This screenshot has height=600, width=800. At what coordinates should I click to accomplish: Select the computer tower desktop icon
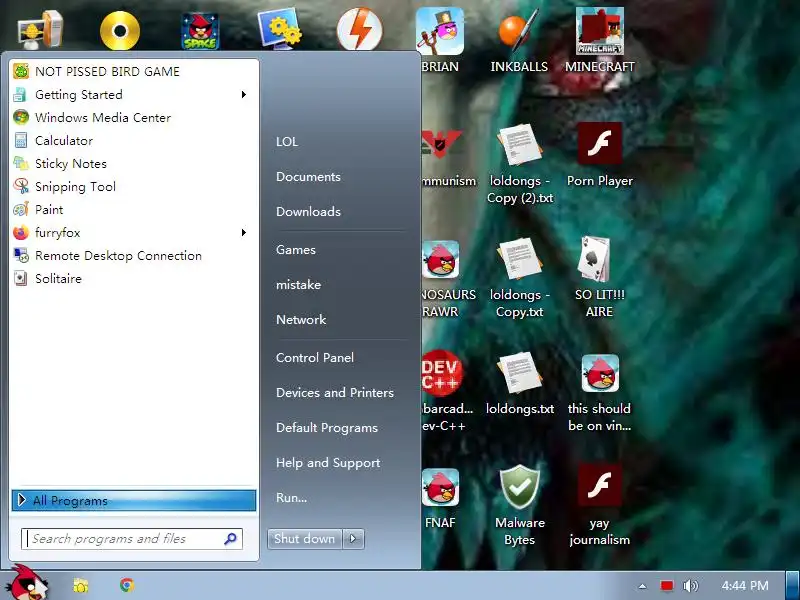coord(40,30)
